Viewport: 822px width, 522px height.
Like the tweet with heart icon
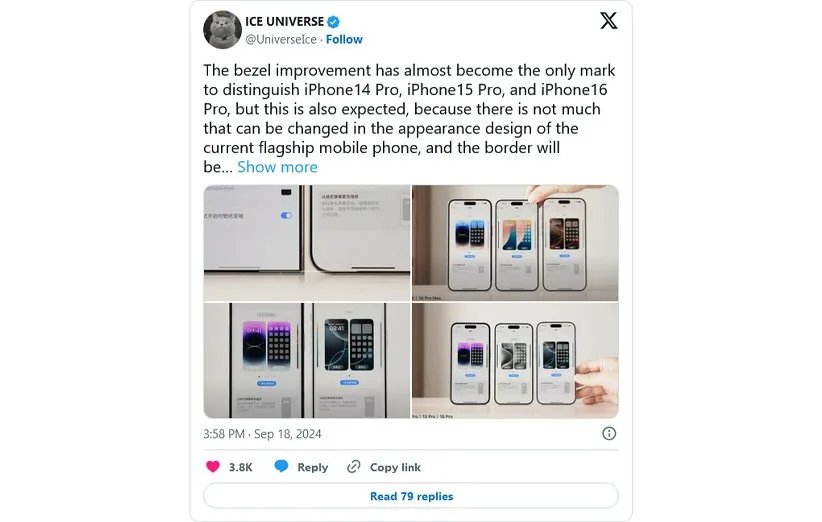point(213,466)
